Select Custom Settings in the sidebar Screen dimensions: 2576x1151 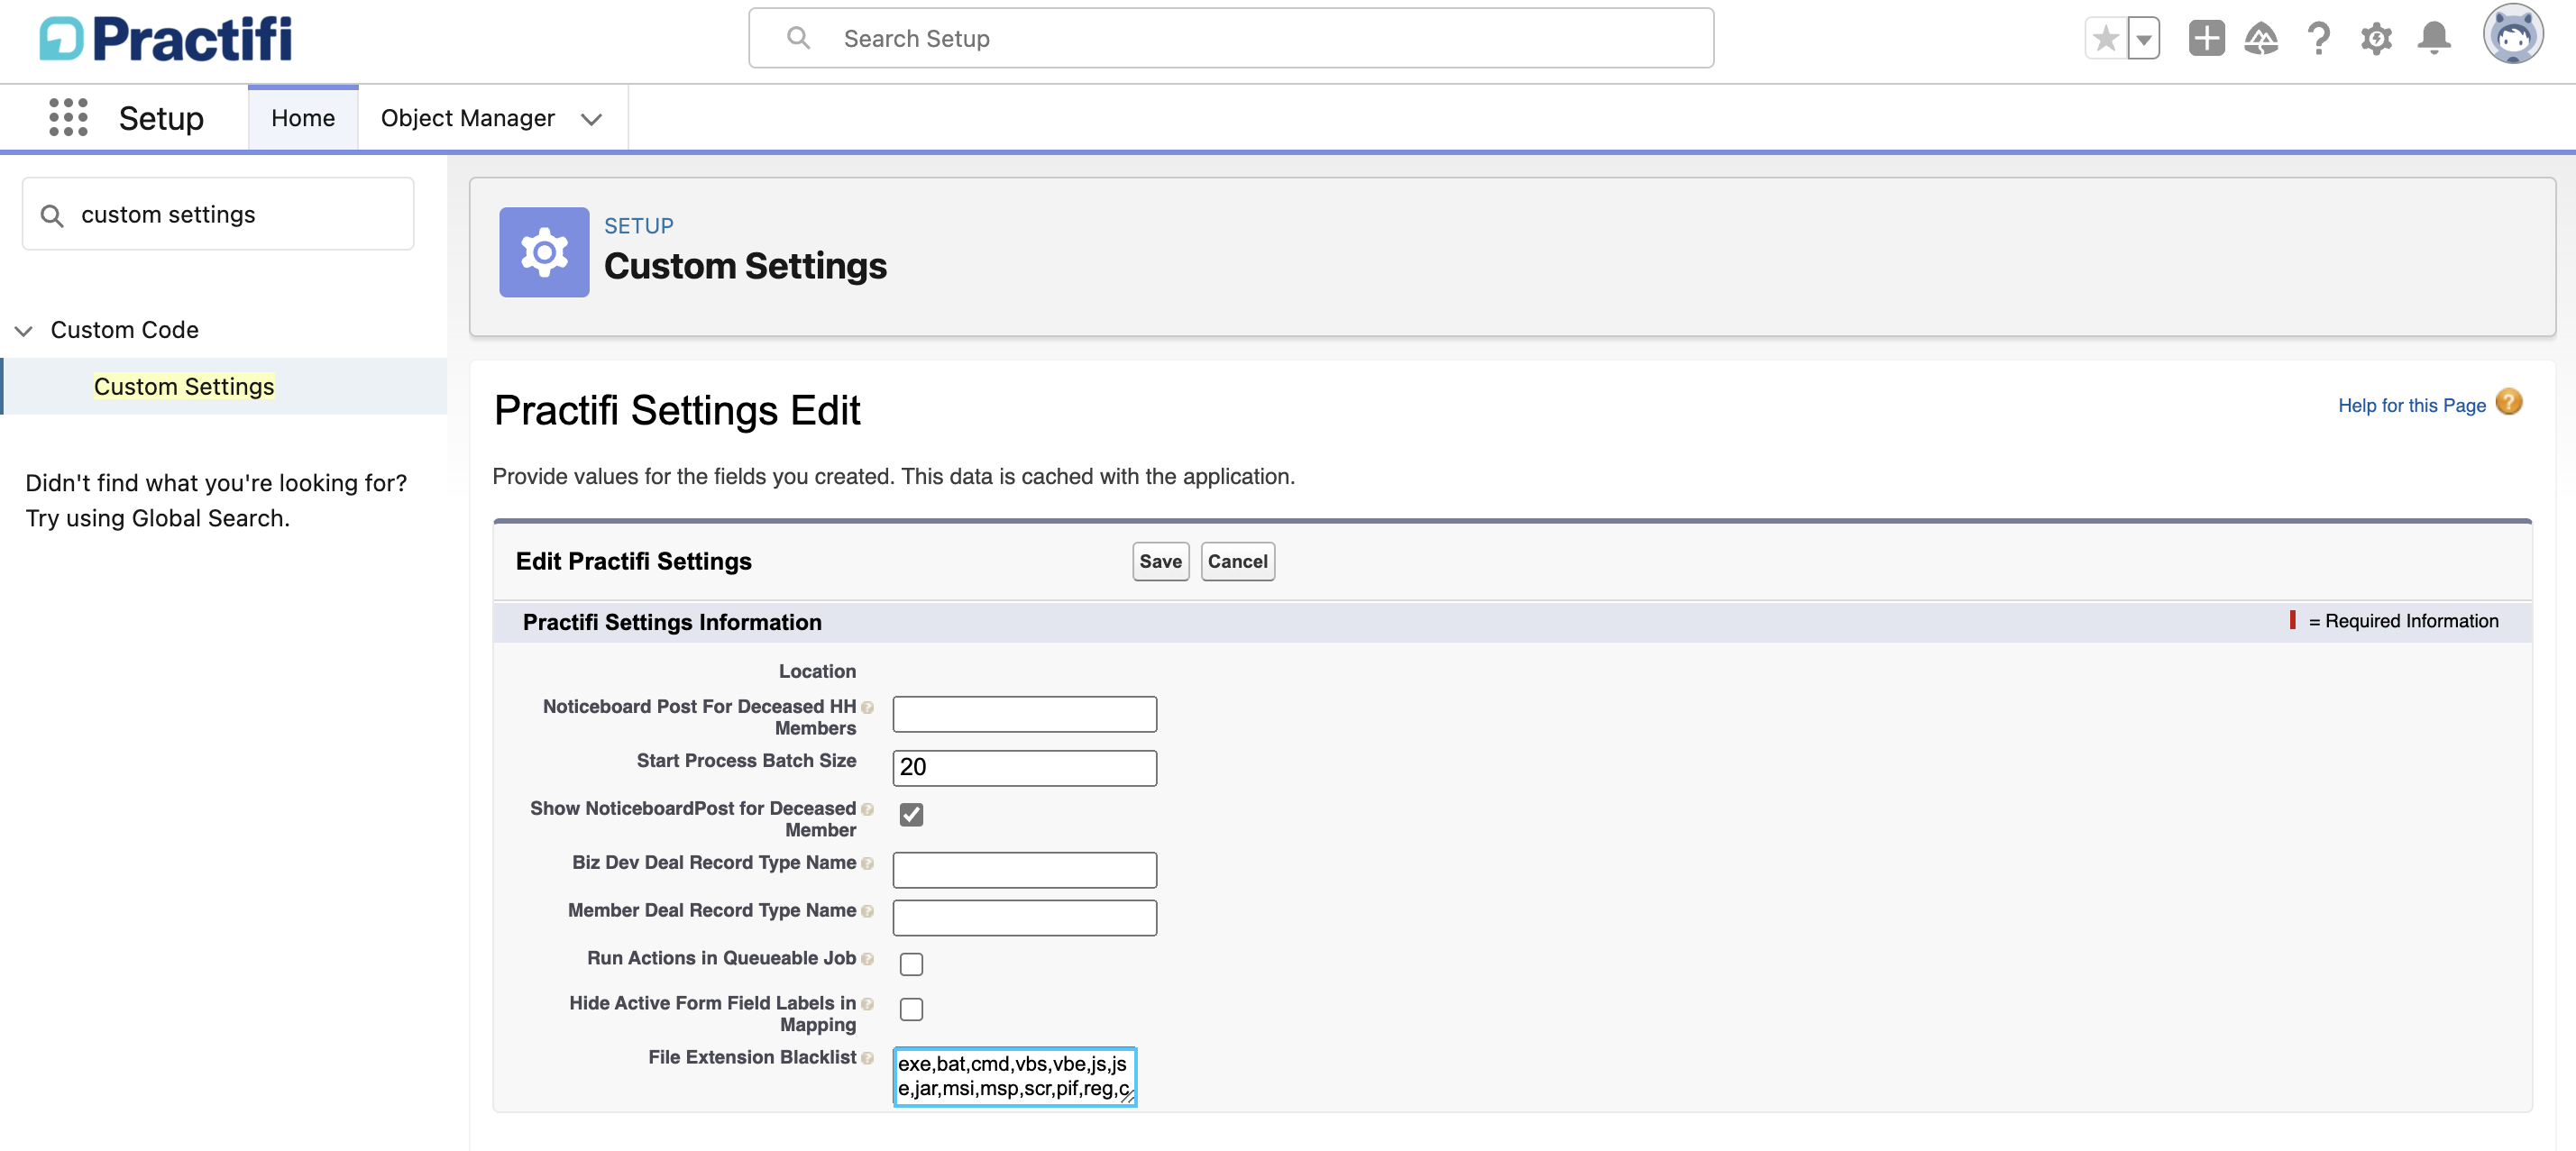click(x=184, y=387)
